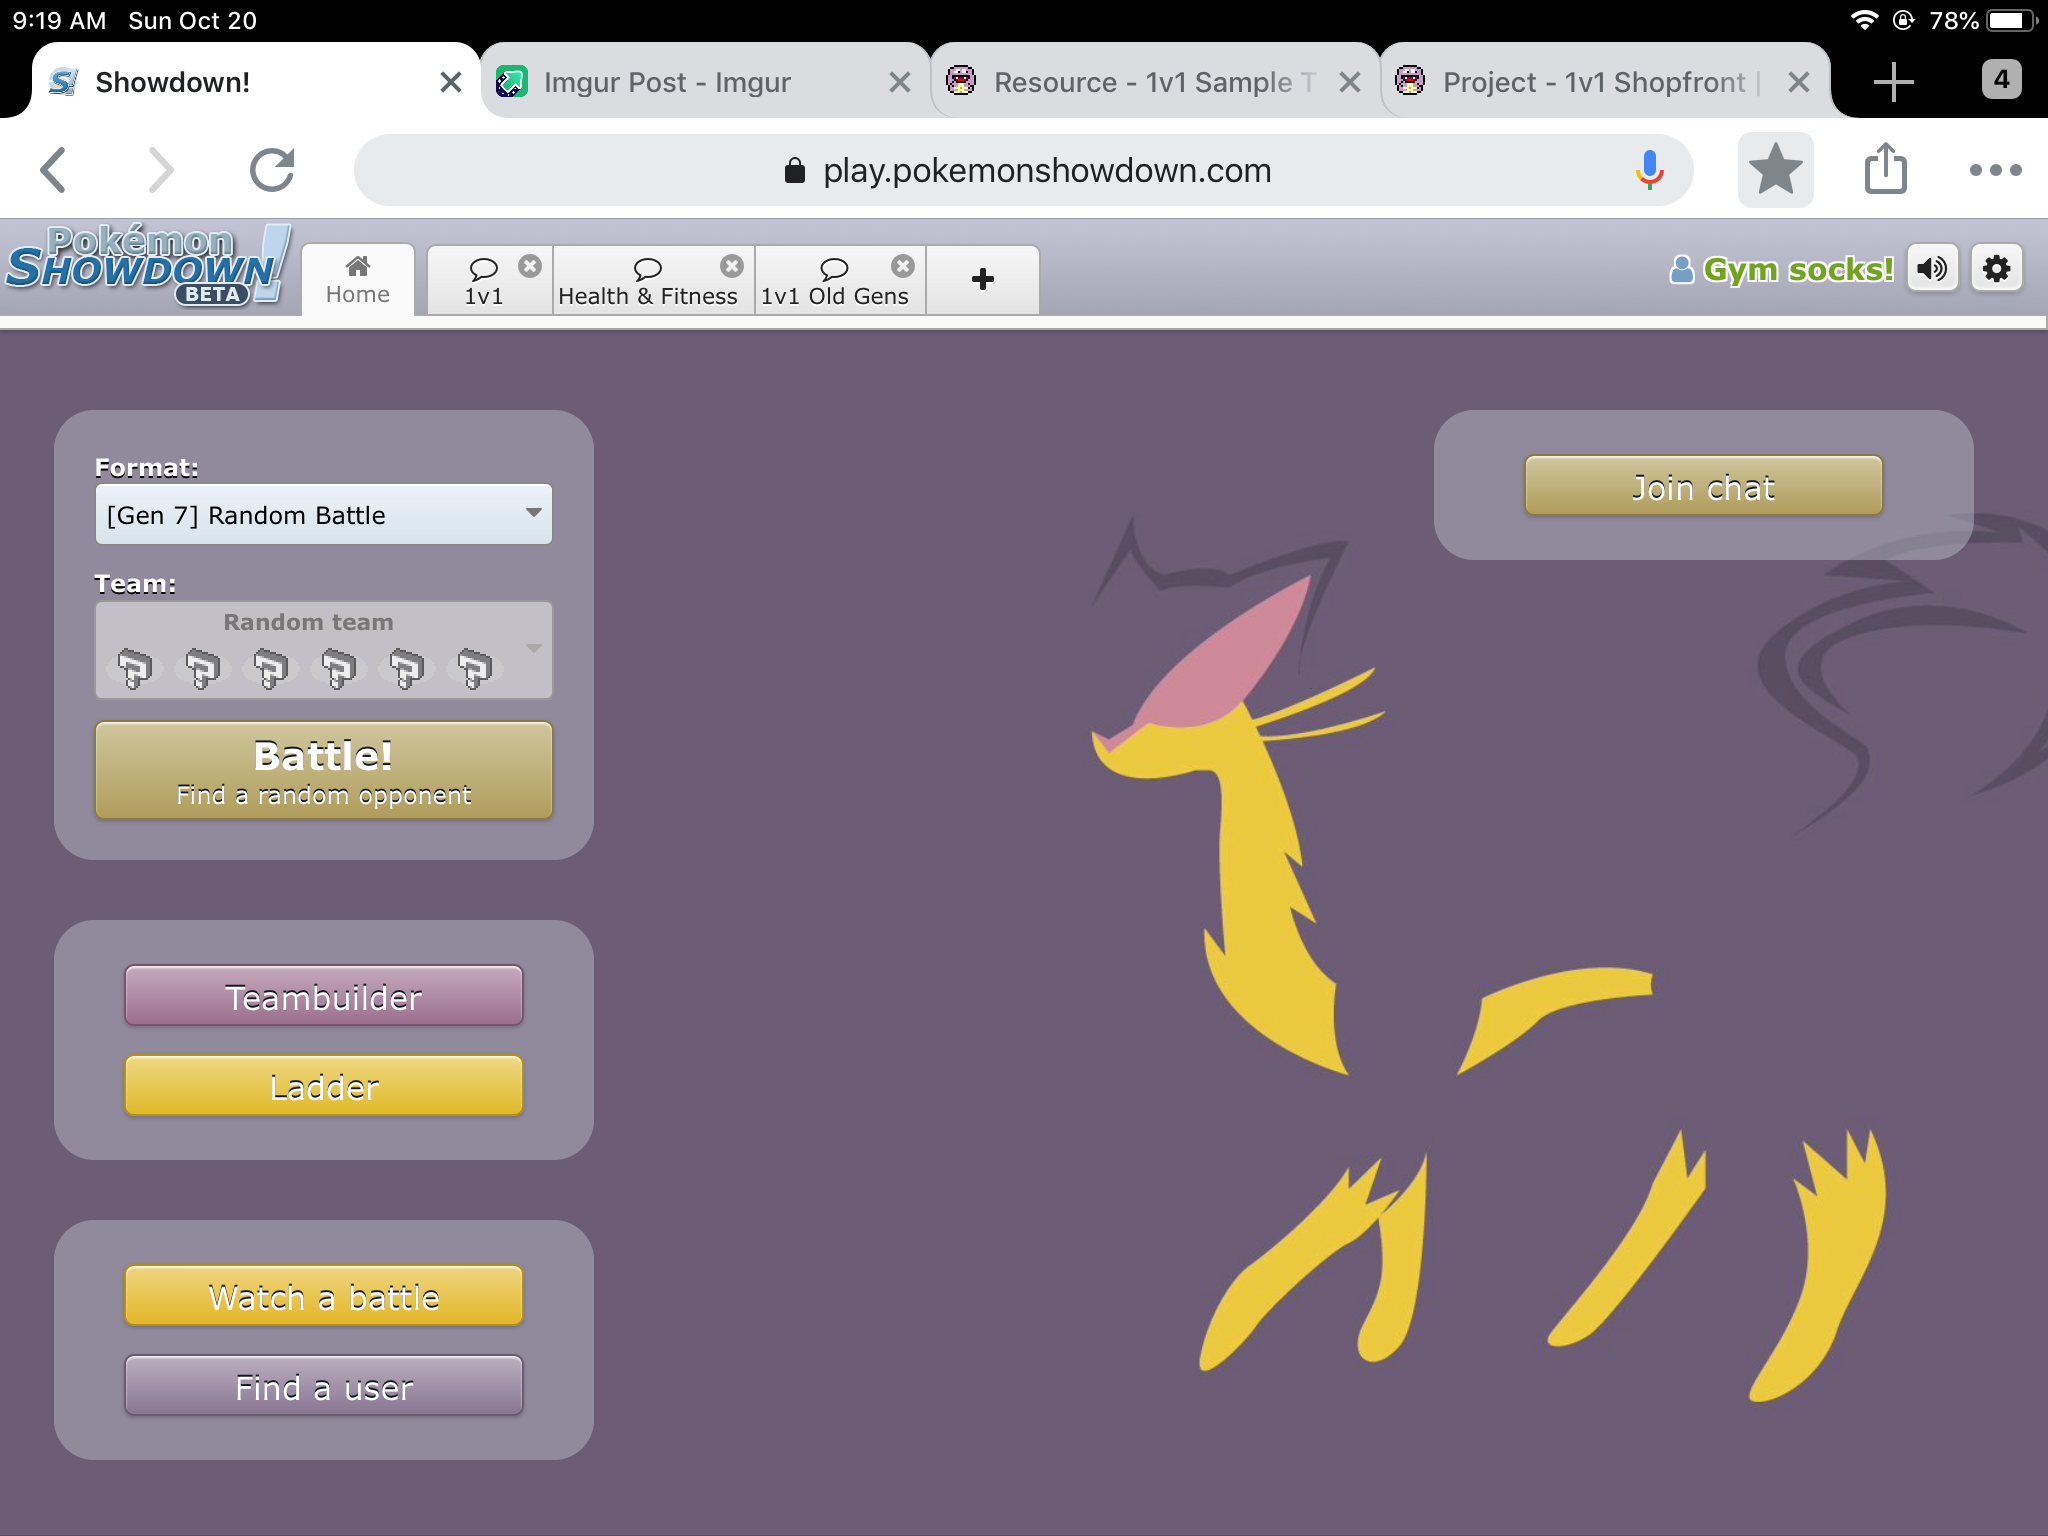Open the share sheet icon

click(1886, 168)
